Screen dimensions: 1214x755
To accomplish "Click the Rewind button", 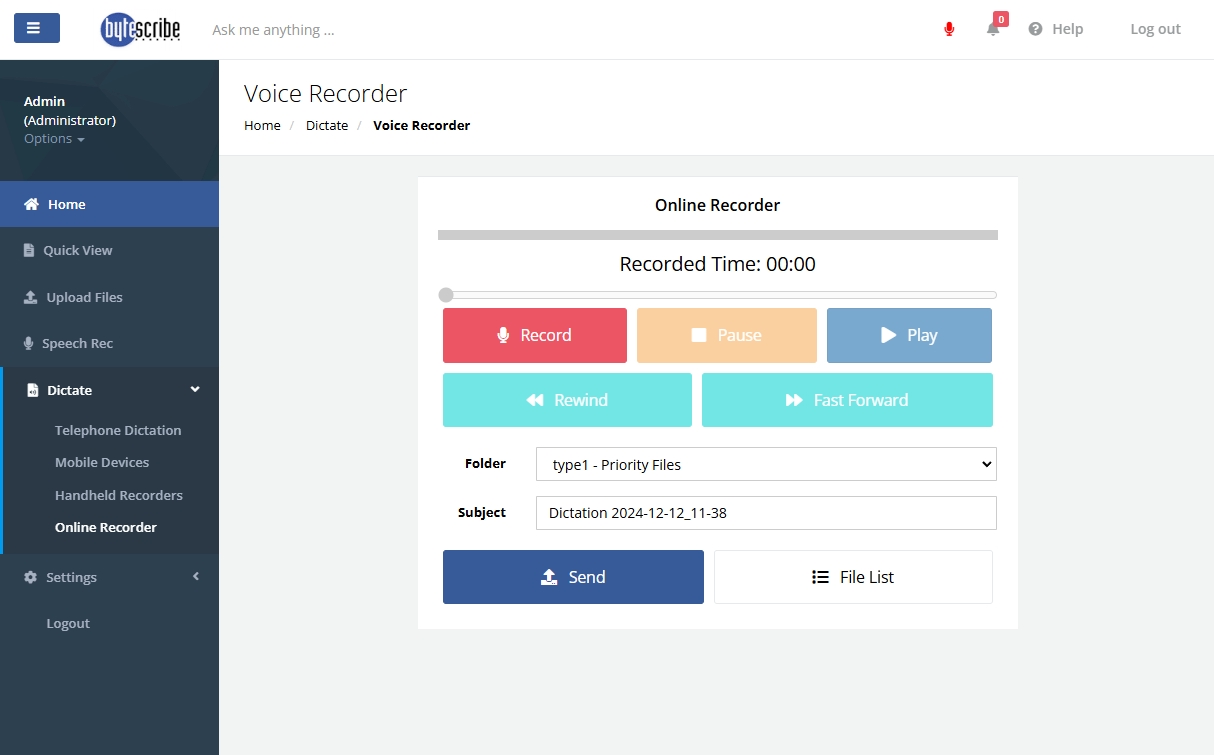I will [567, 400].
